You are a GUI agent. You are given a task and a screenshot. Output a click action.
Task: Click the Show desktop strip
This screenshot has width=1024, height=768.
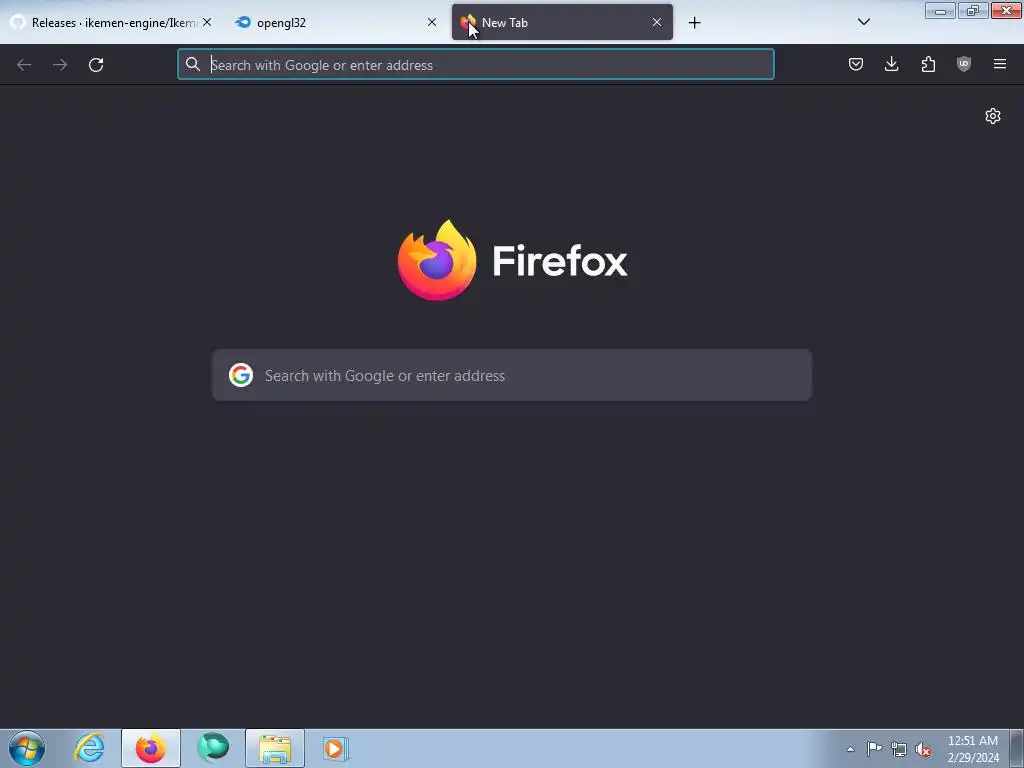1017,748
